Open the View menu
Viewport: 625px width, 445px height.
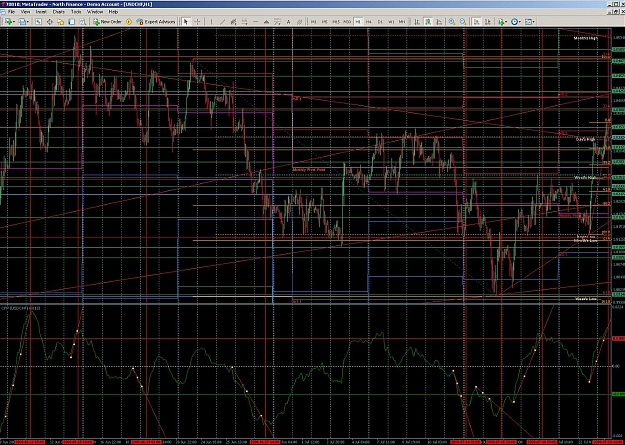[25, 12]
